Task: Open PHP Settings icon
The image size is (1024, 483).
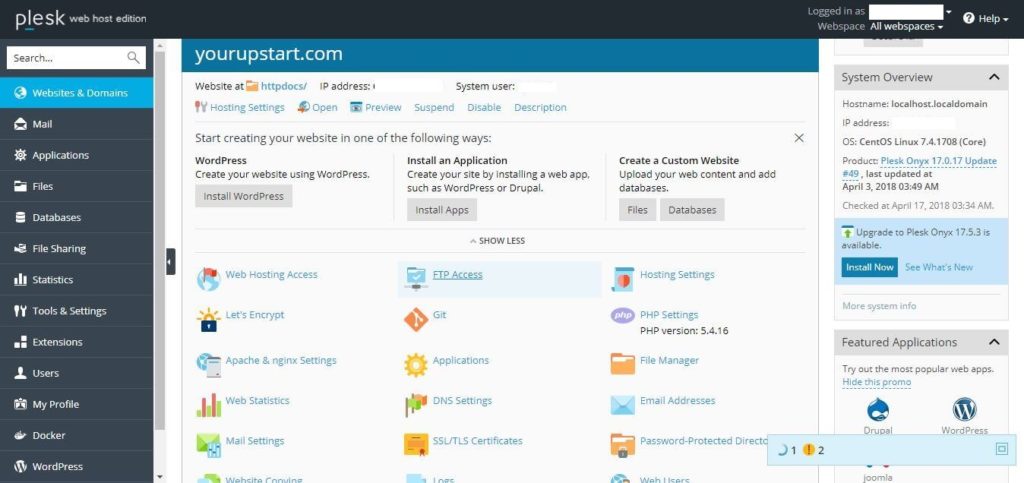Action: 622,316
